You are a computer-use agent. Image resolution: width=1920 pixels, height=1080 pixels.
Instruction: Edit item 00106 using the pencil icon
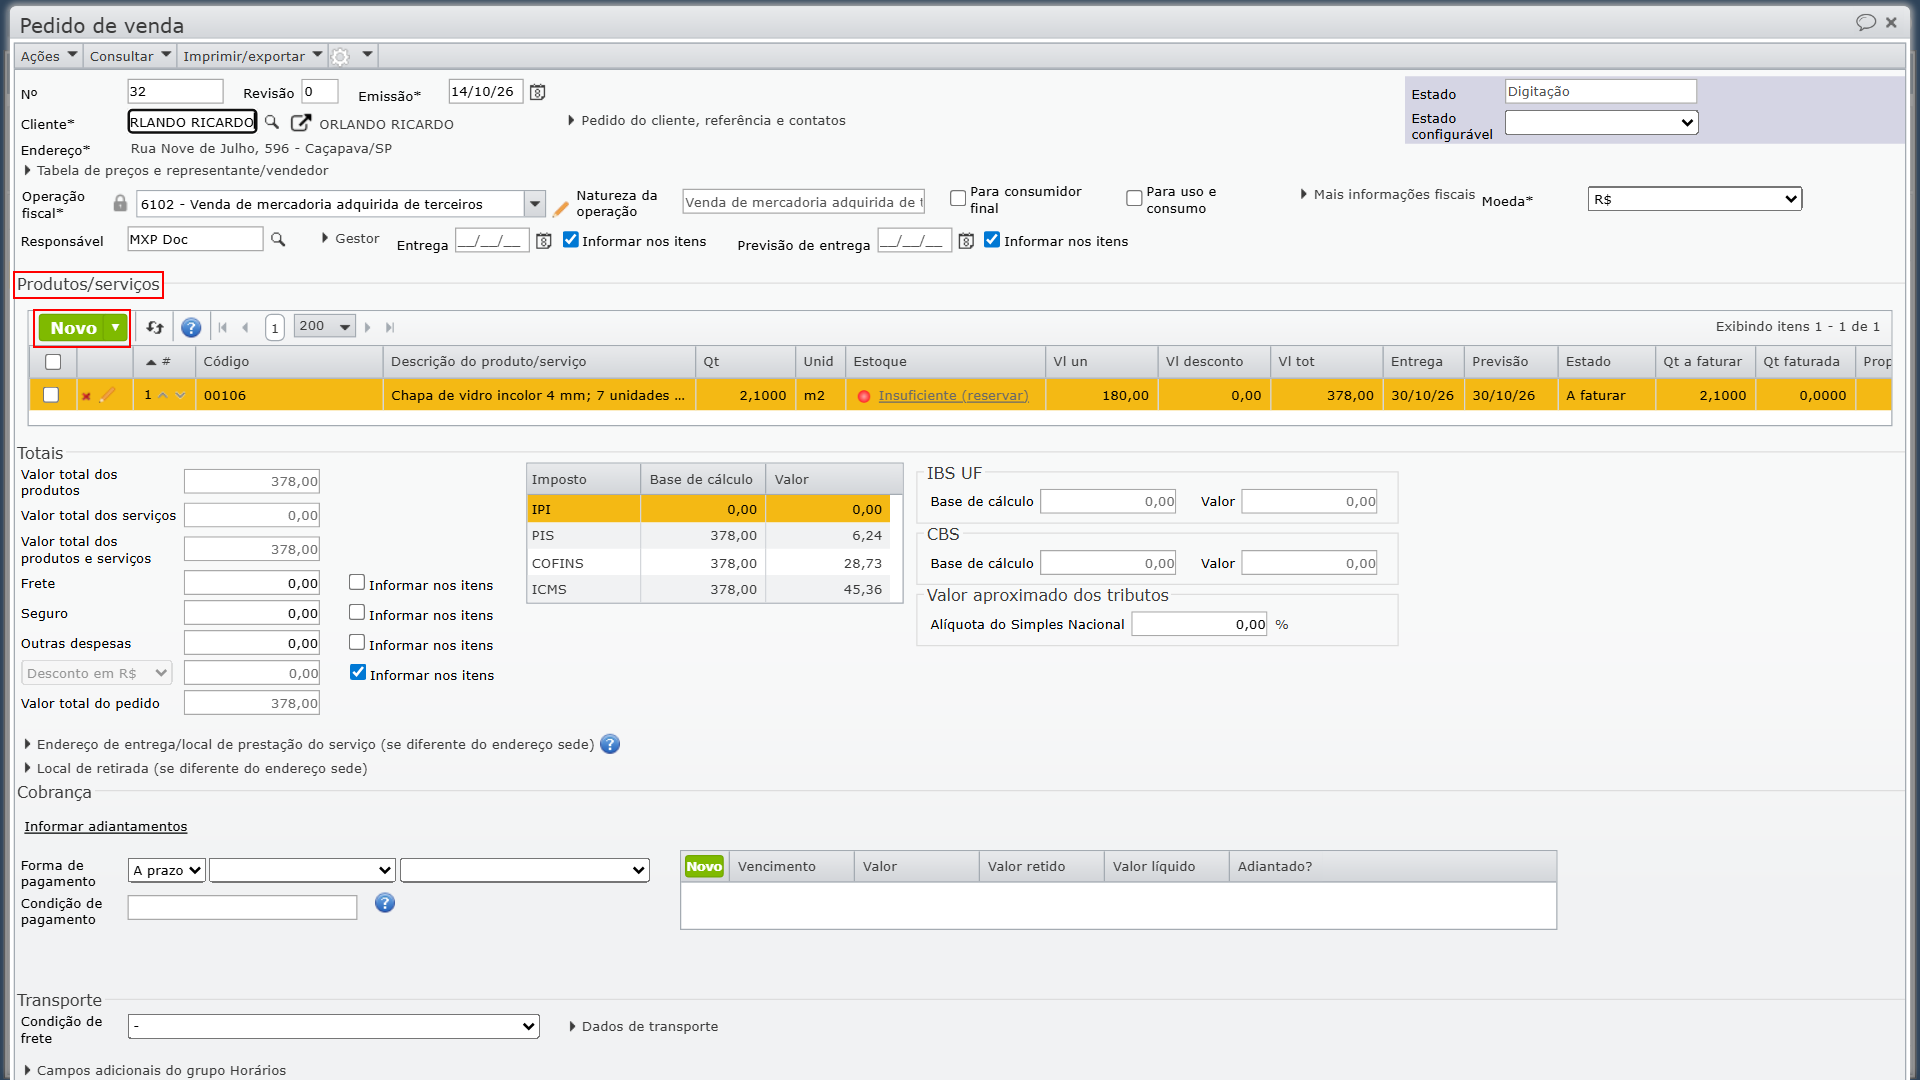108,395
